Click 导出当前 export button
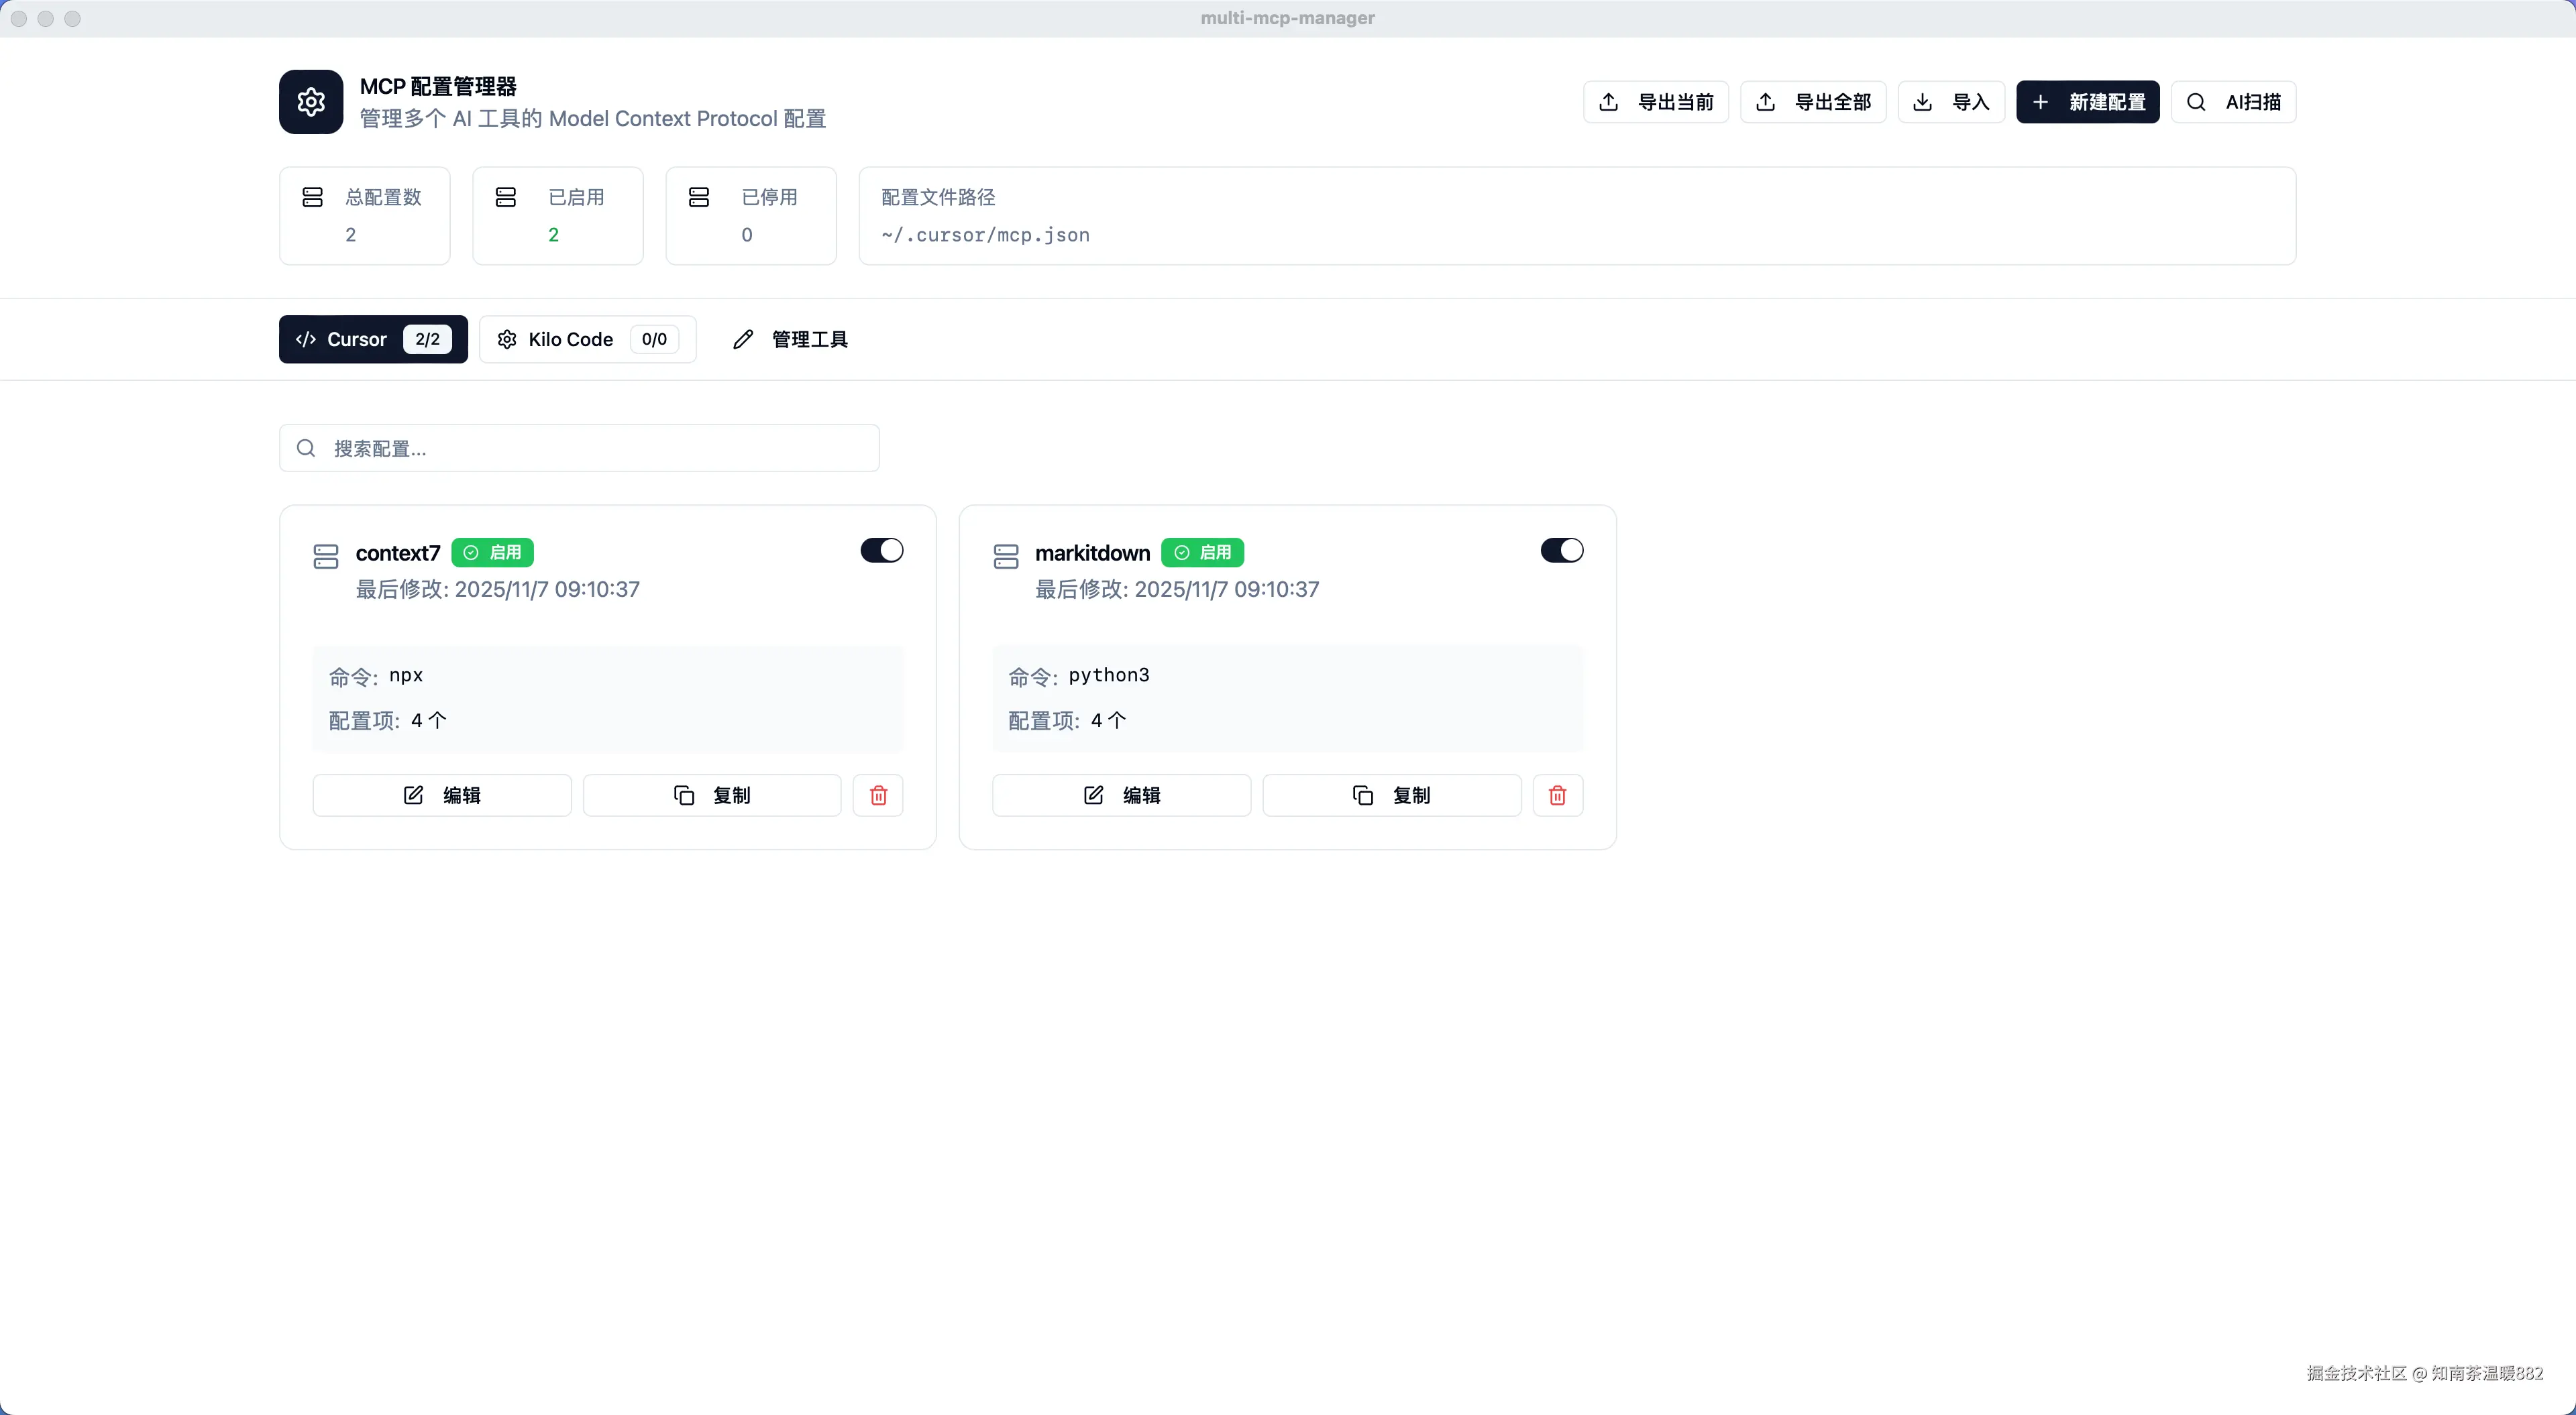The width and height of the screenshot is (2576, 1415). click(1655, 102)
